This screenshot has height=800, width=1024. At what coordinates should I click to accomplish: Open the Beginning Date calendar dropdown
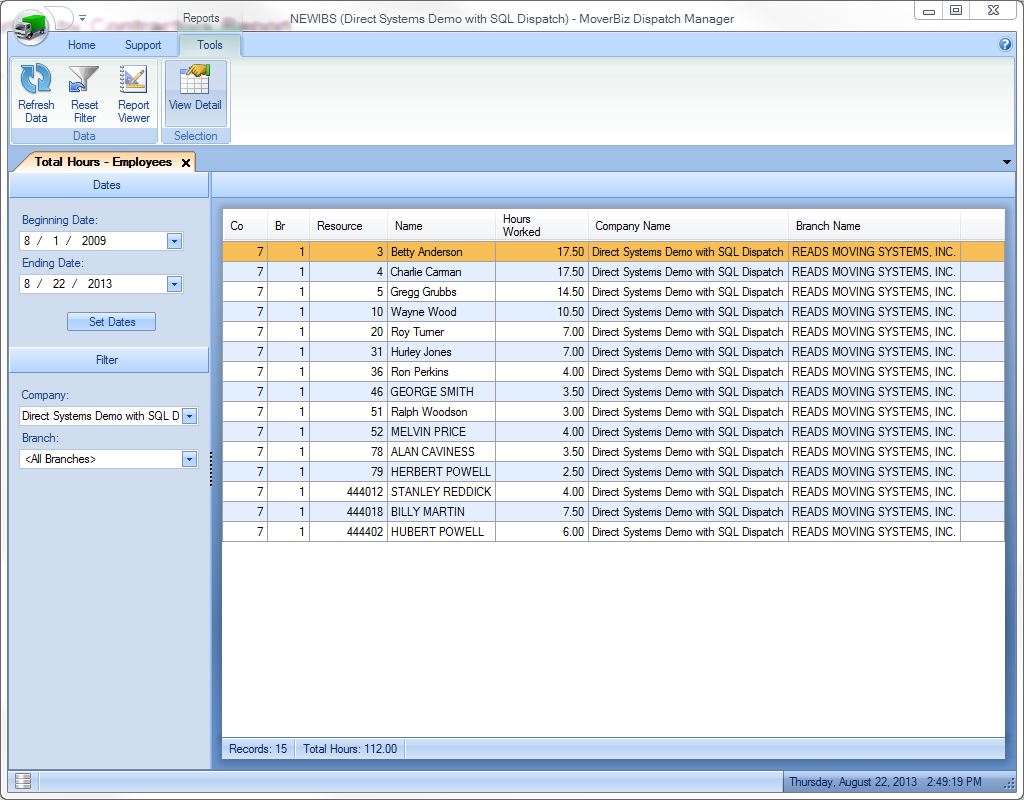[x=174, y=241]
